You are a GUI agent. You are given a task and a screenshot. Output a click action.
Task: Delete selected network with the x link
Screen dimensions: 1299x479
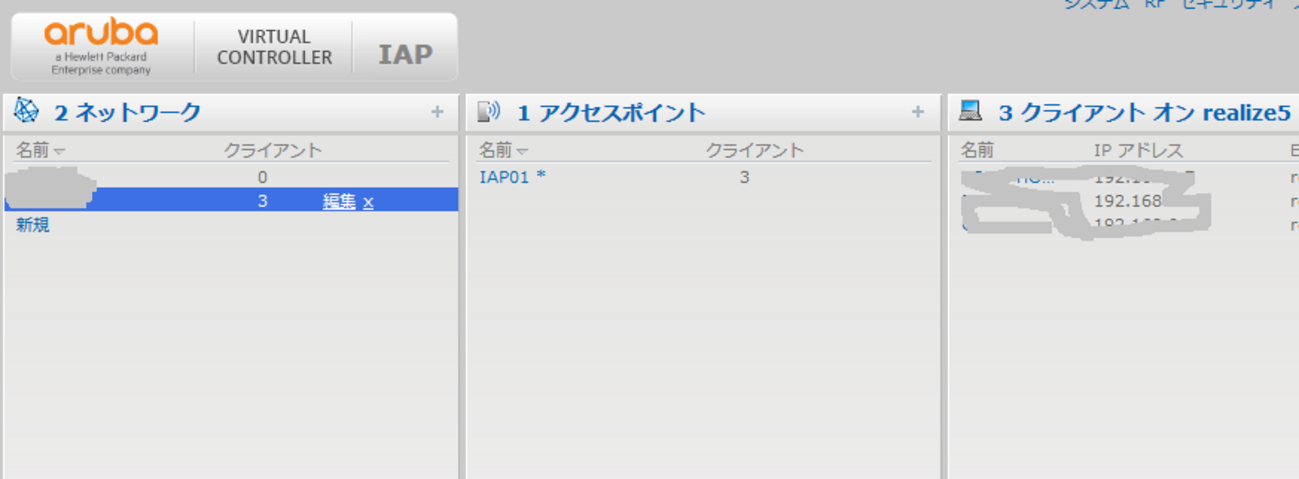[x=368, y=202]
